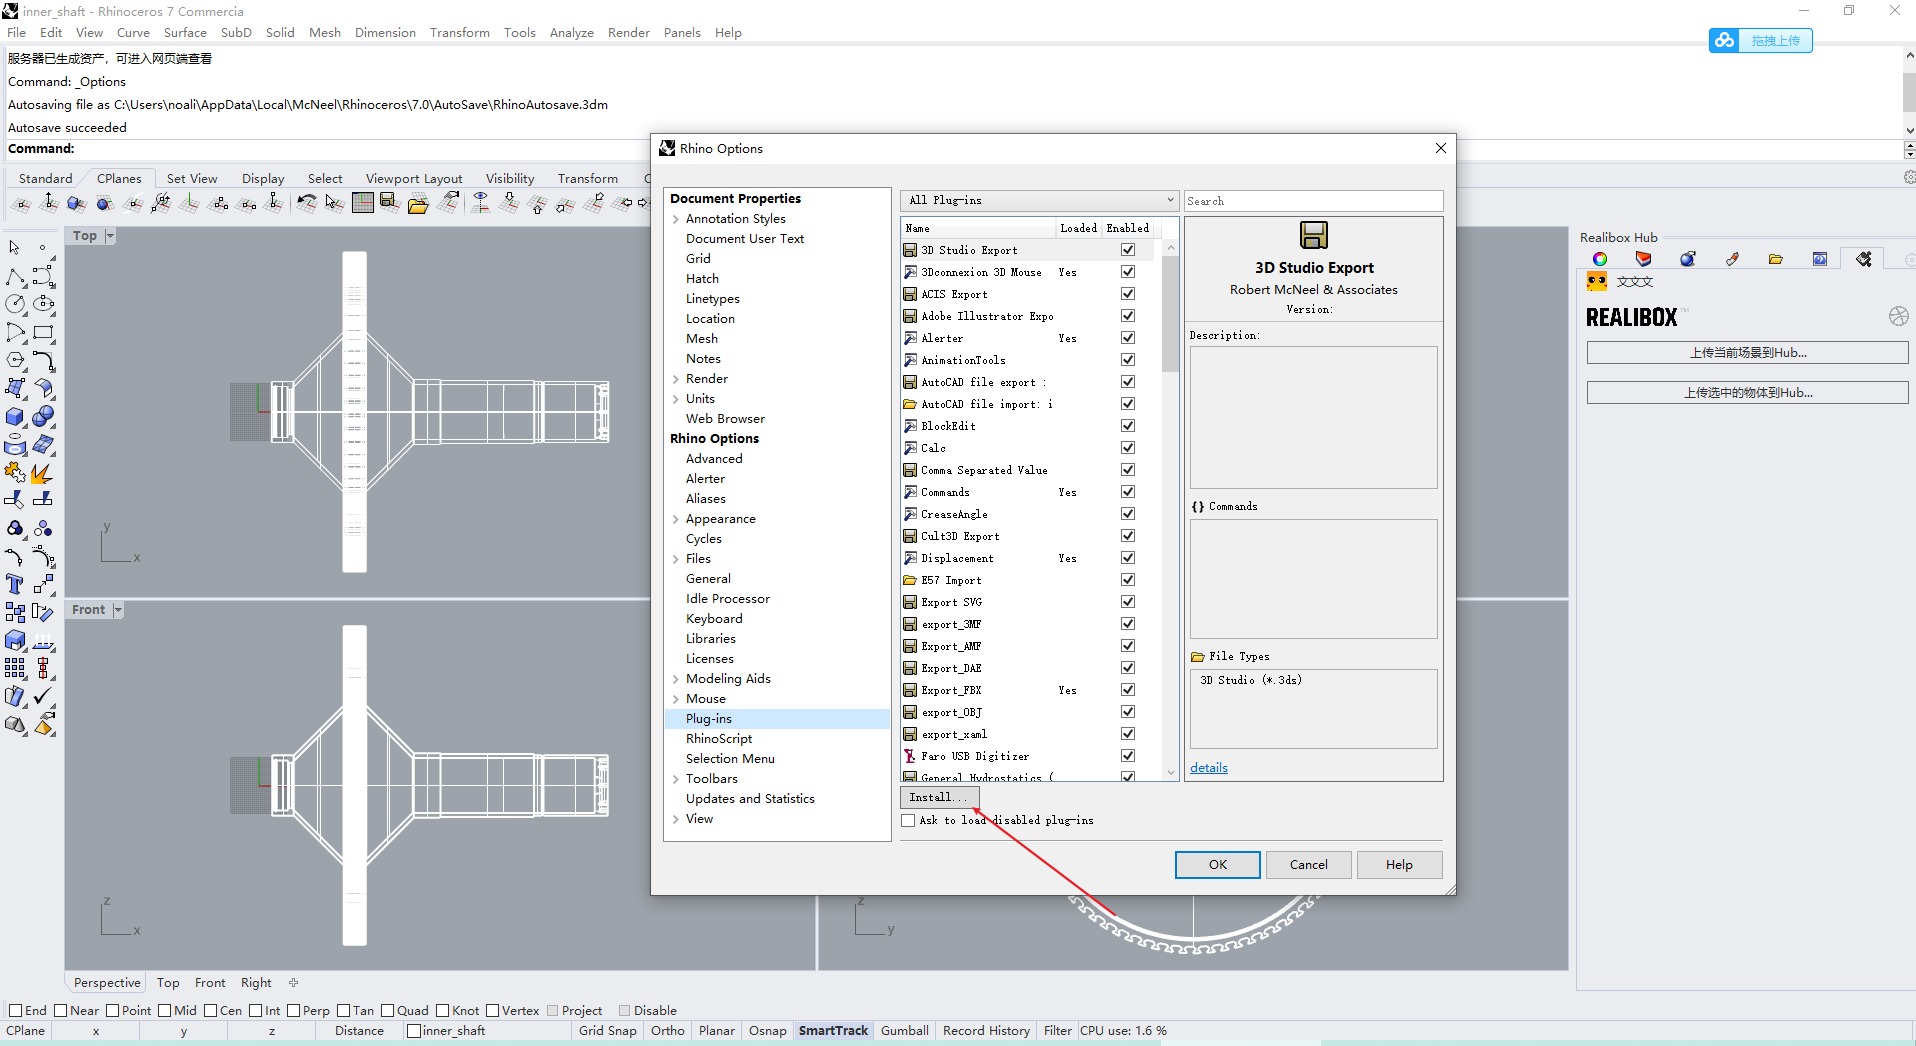Select Keyboard in the options tree
Viewport: 1916px width, 1046px height.
714,619
